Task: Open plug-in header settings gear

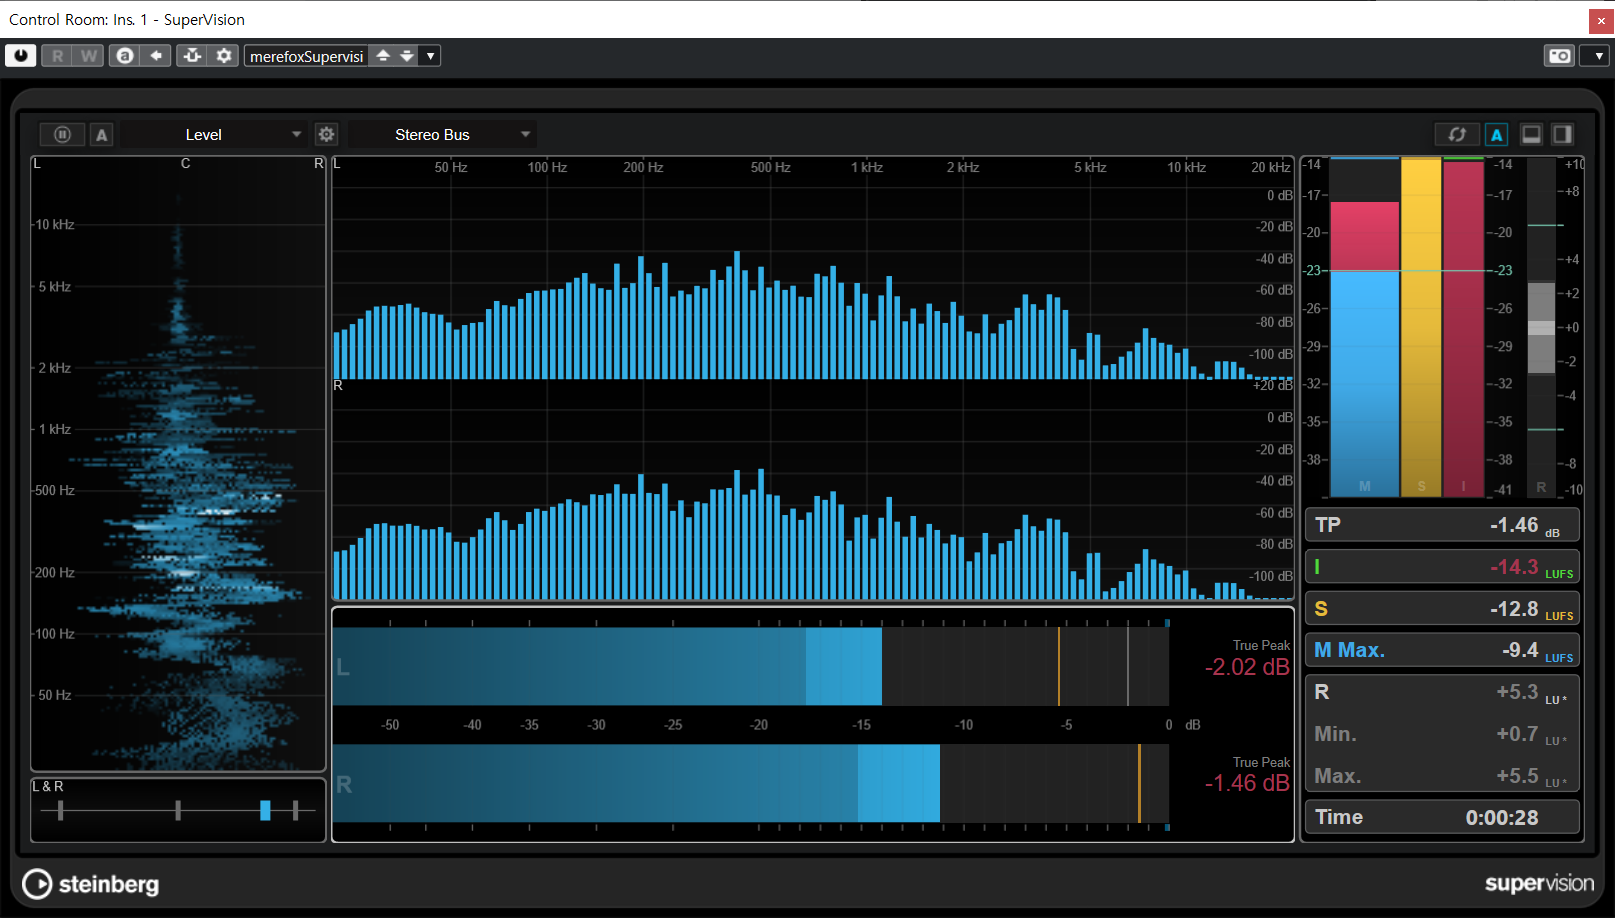Action: 224,56
